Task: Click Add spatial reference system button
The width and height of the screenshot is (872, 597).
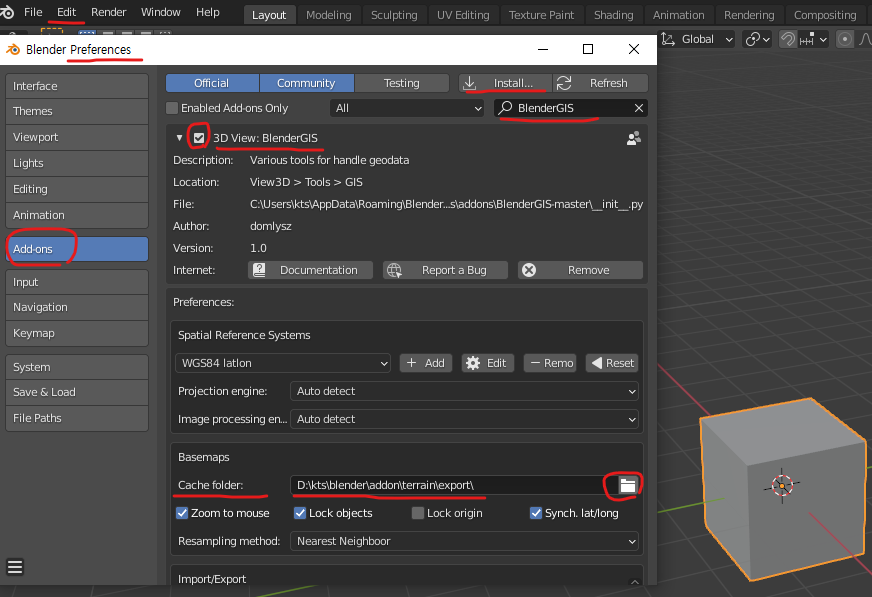Action: (425, 363)
